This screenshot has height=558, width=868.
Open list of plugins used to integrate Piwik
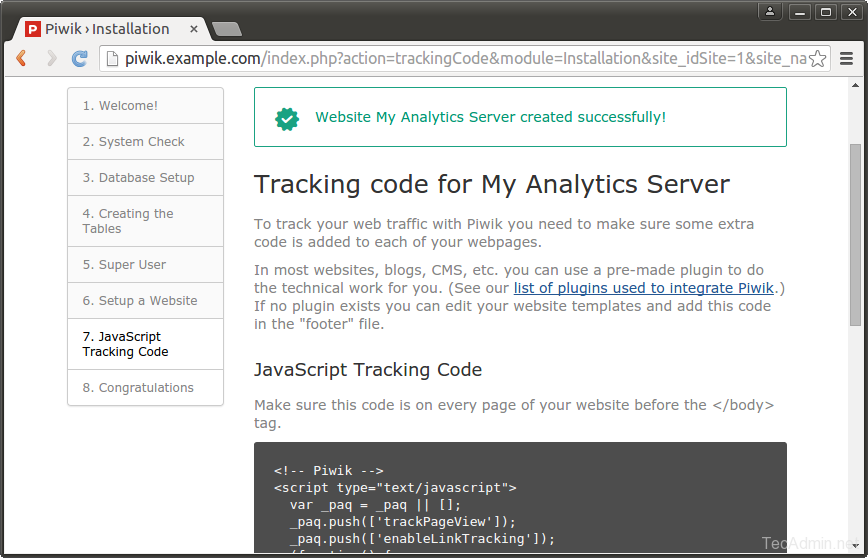point(645,288)
